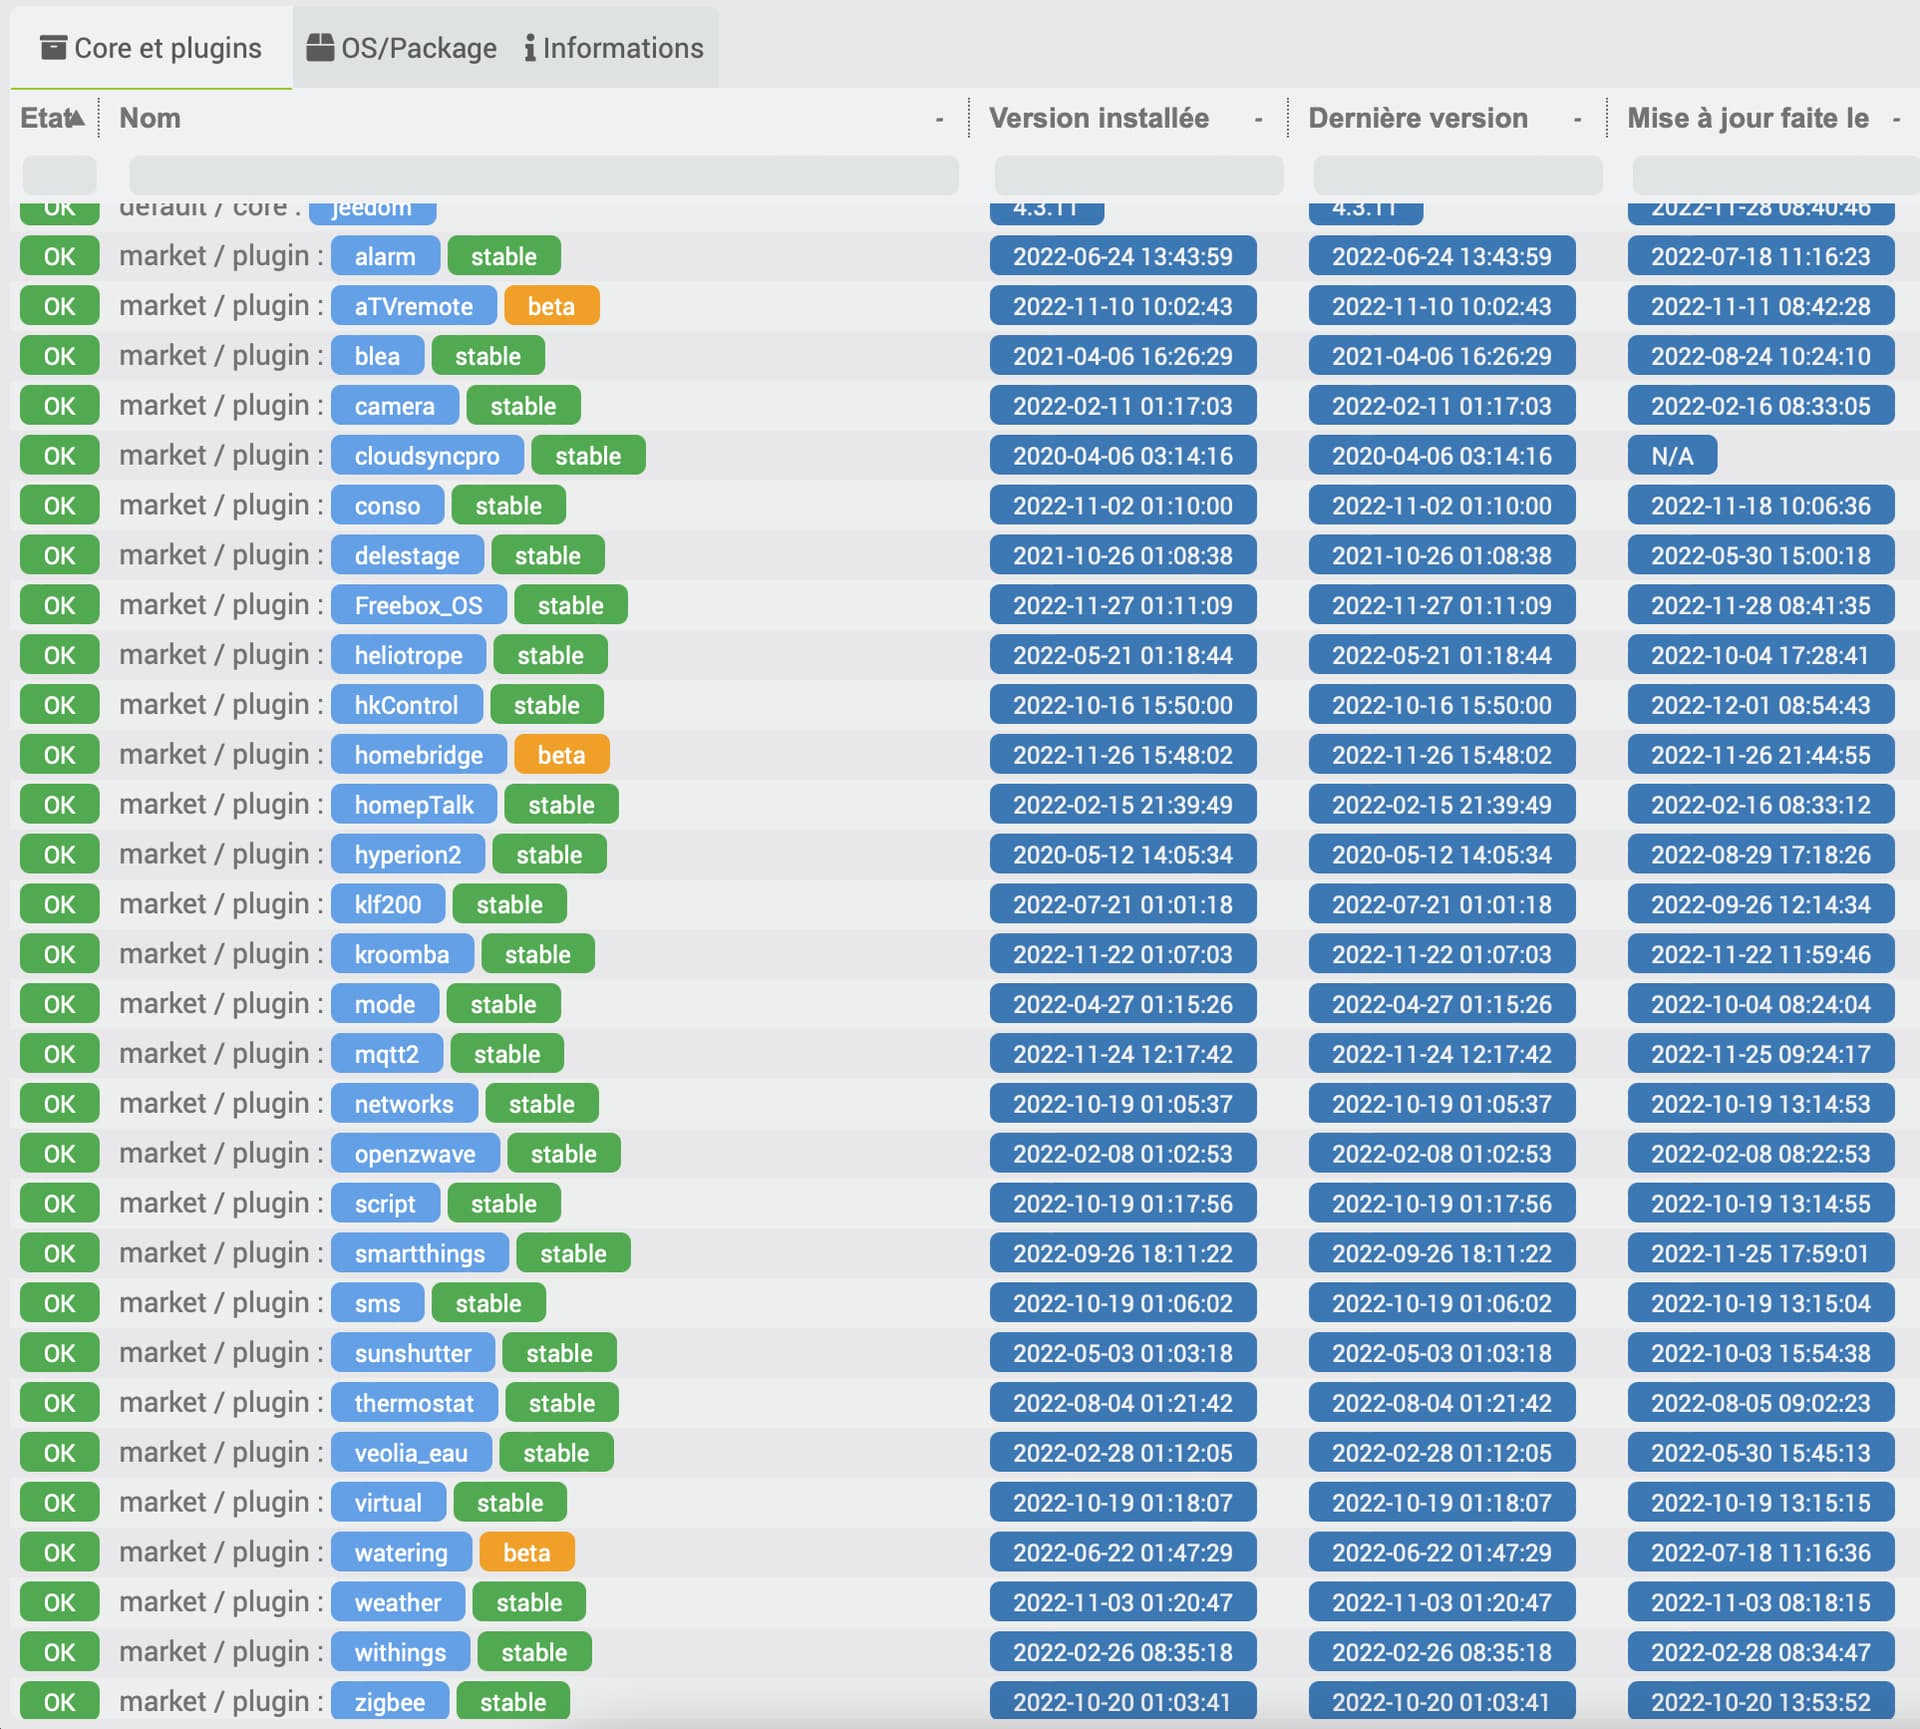Switch to the Informations tab
Screen dimensions: 1920x1729
614,48
